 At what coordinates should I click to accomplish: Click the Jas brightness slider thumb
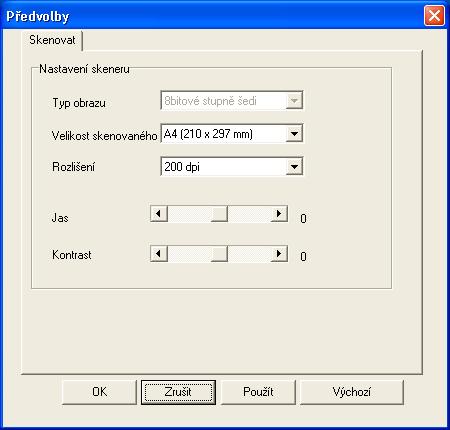click(x=220, y=214)
